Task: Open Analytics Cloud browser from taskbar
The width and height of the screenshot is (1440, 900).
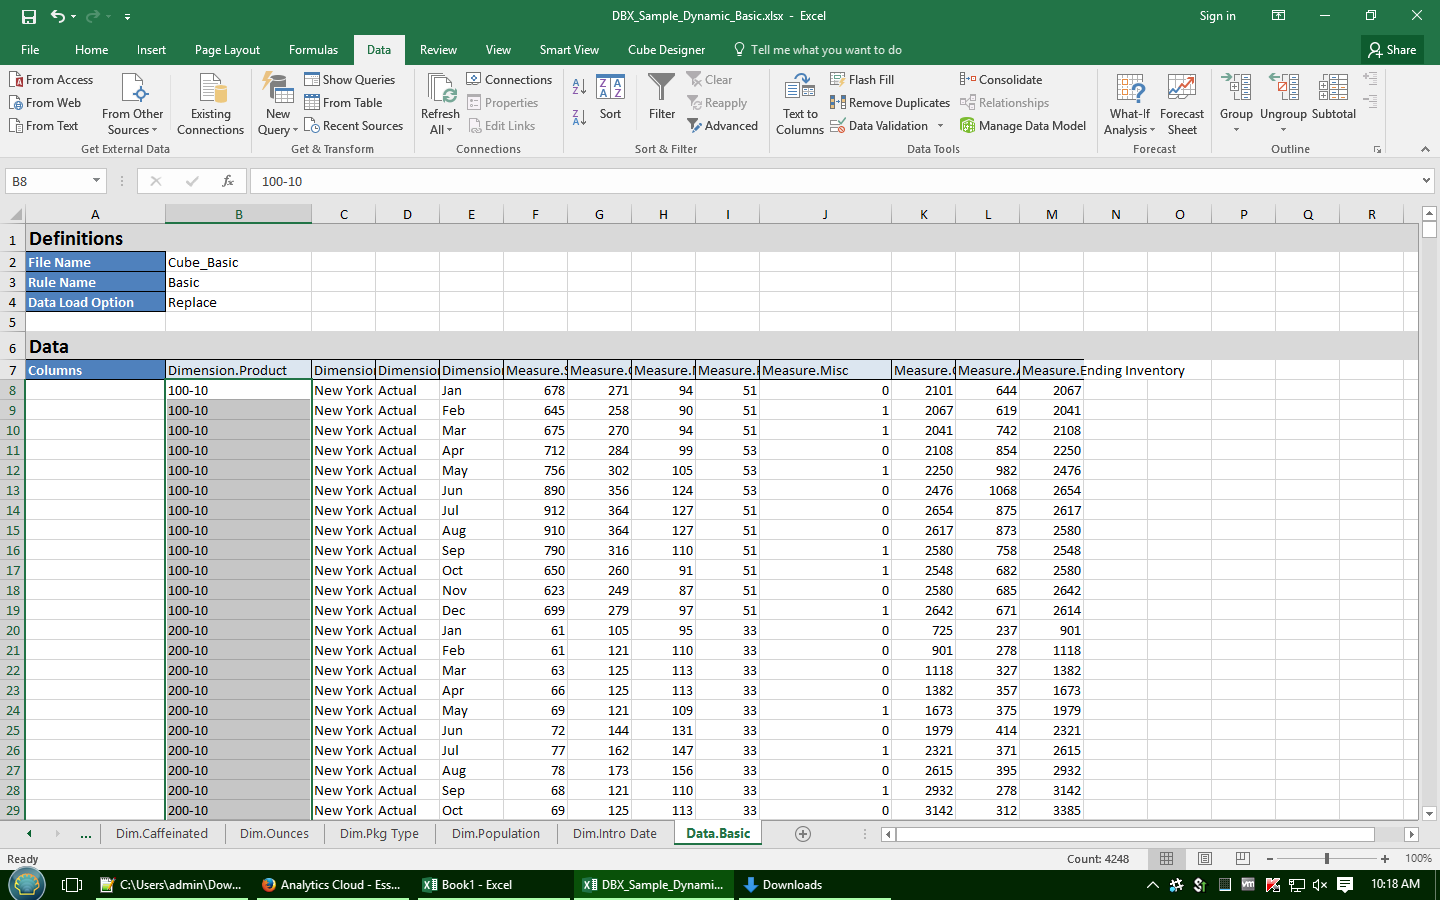Action: point(331,885)
